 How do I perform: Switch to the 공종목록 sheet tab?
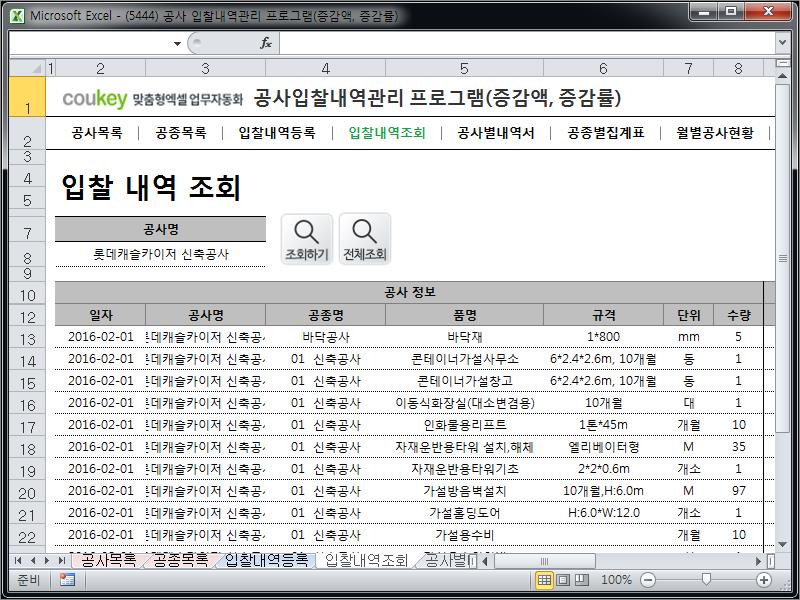180,560
